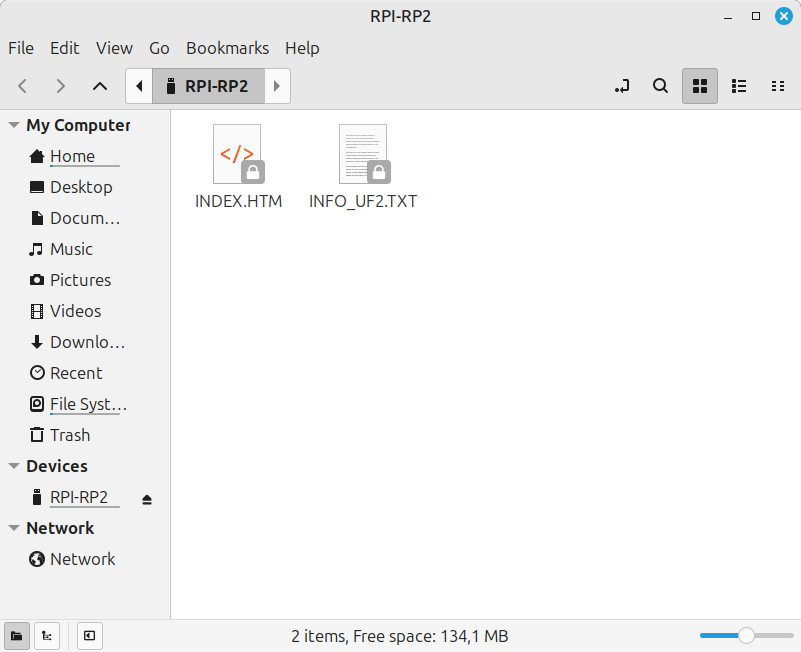This screenshot has height=652, width=801.
Task: Open the file search
Action: (660, 86)
